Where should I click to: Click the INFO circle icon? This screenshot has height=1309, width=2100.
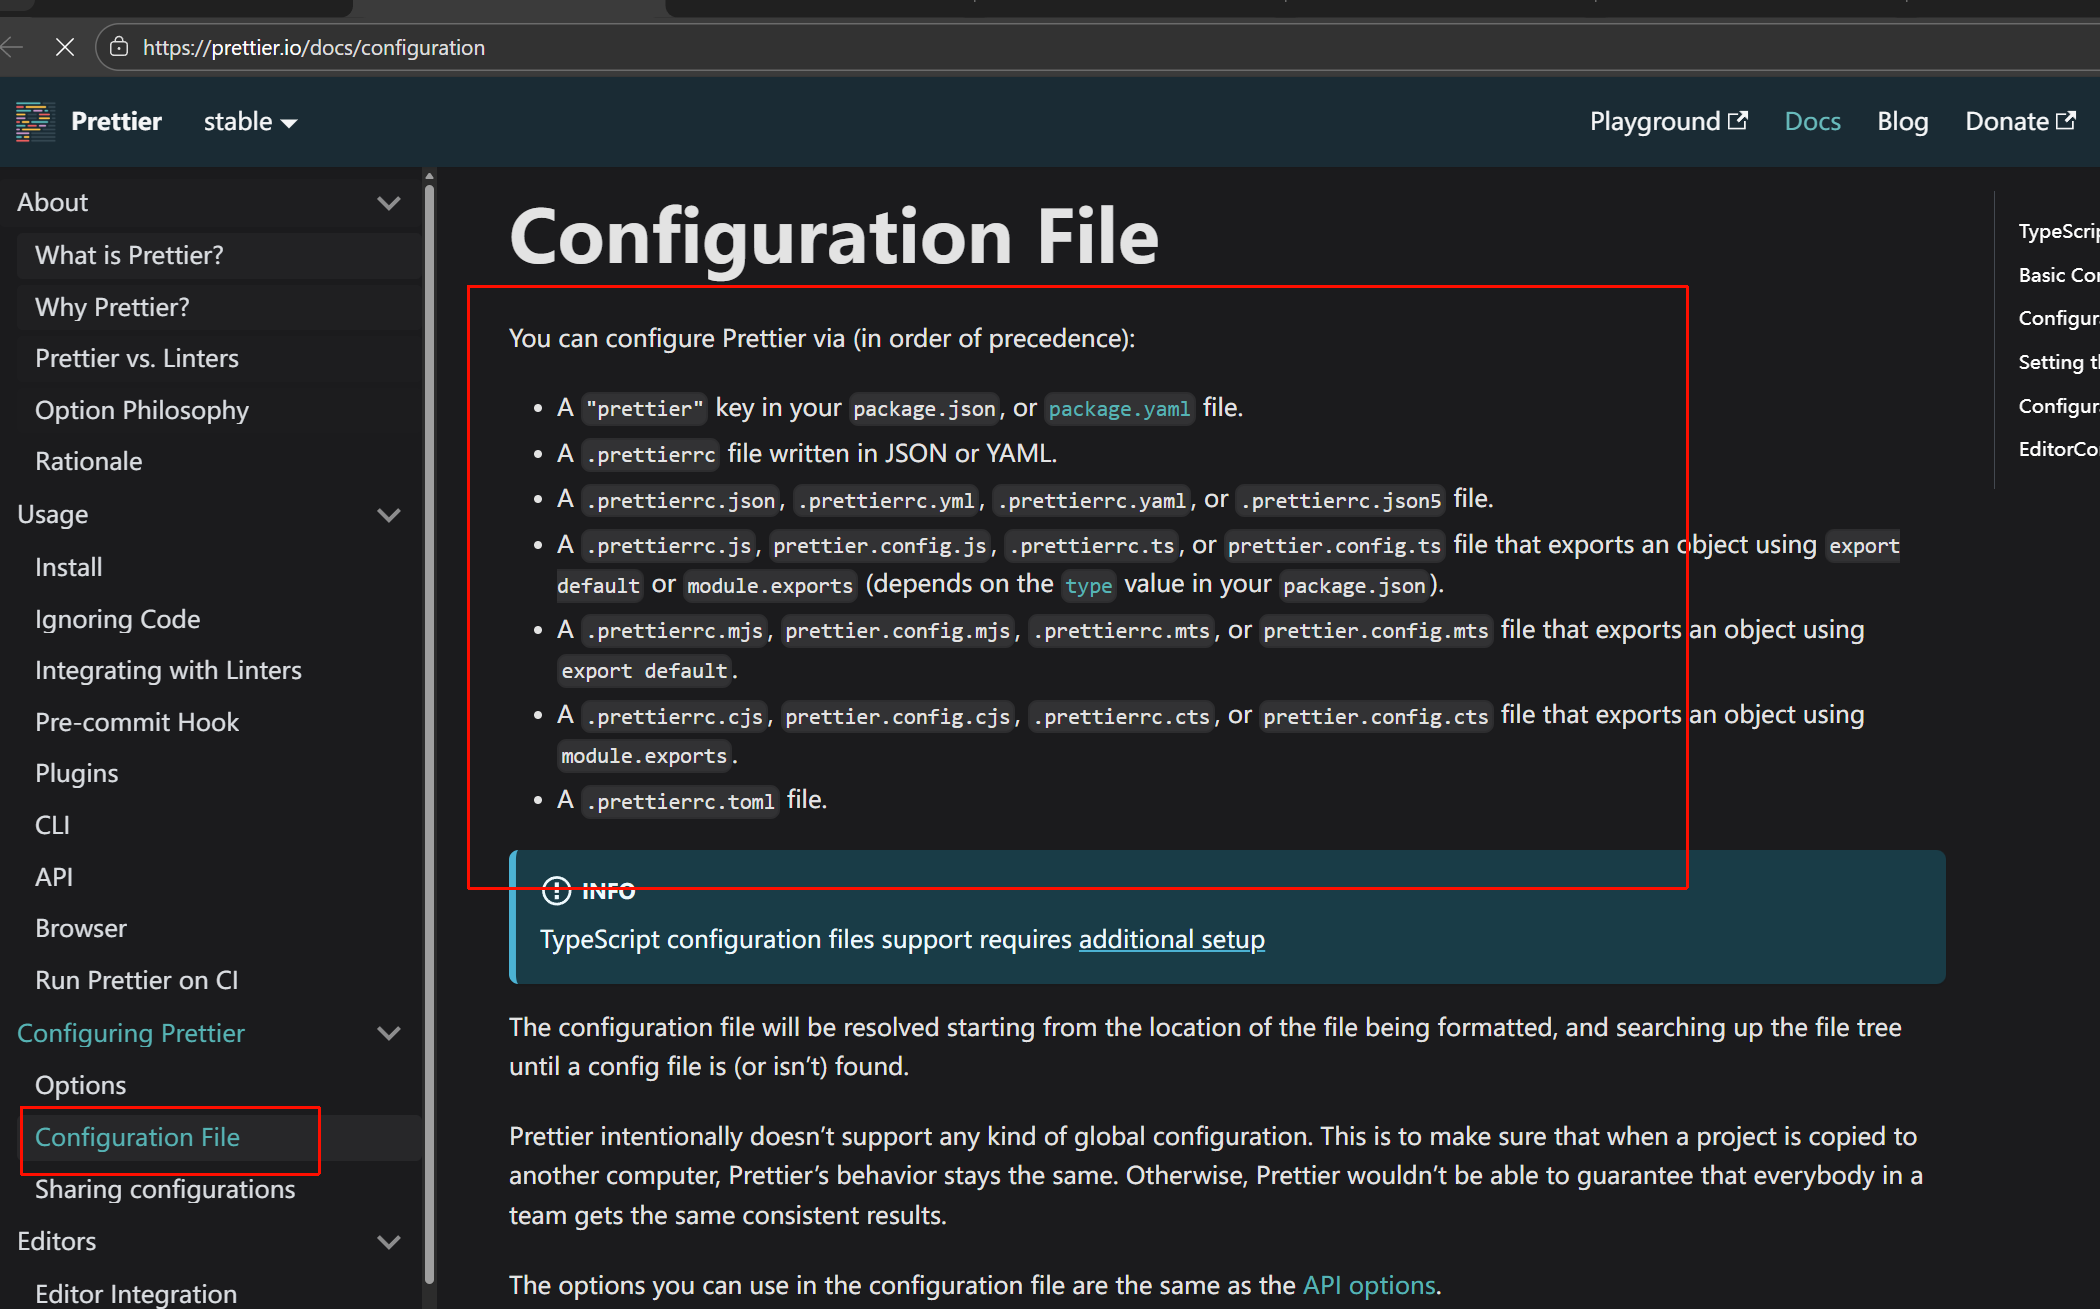coord(556,890)
